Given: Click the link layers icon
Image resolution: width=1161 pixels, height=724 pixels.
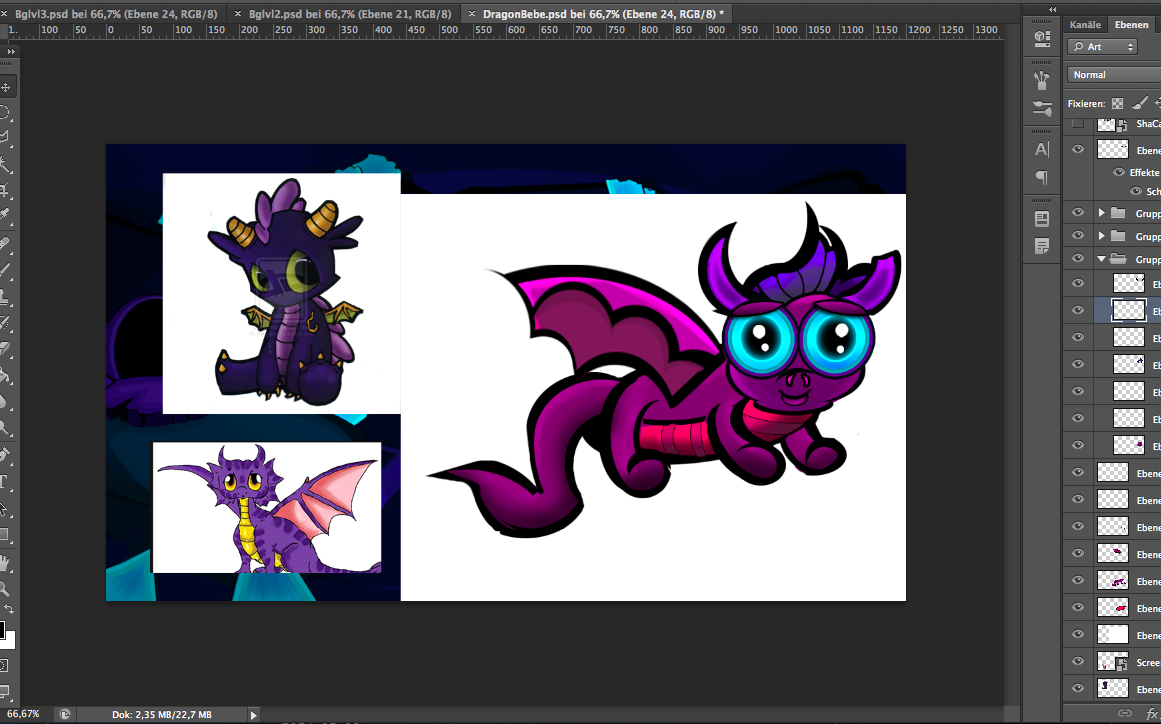Looking at the screenshot, I should click(x=1125, y=713).
